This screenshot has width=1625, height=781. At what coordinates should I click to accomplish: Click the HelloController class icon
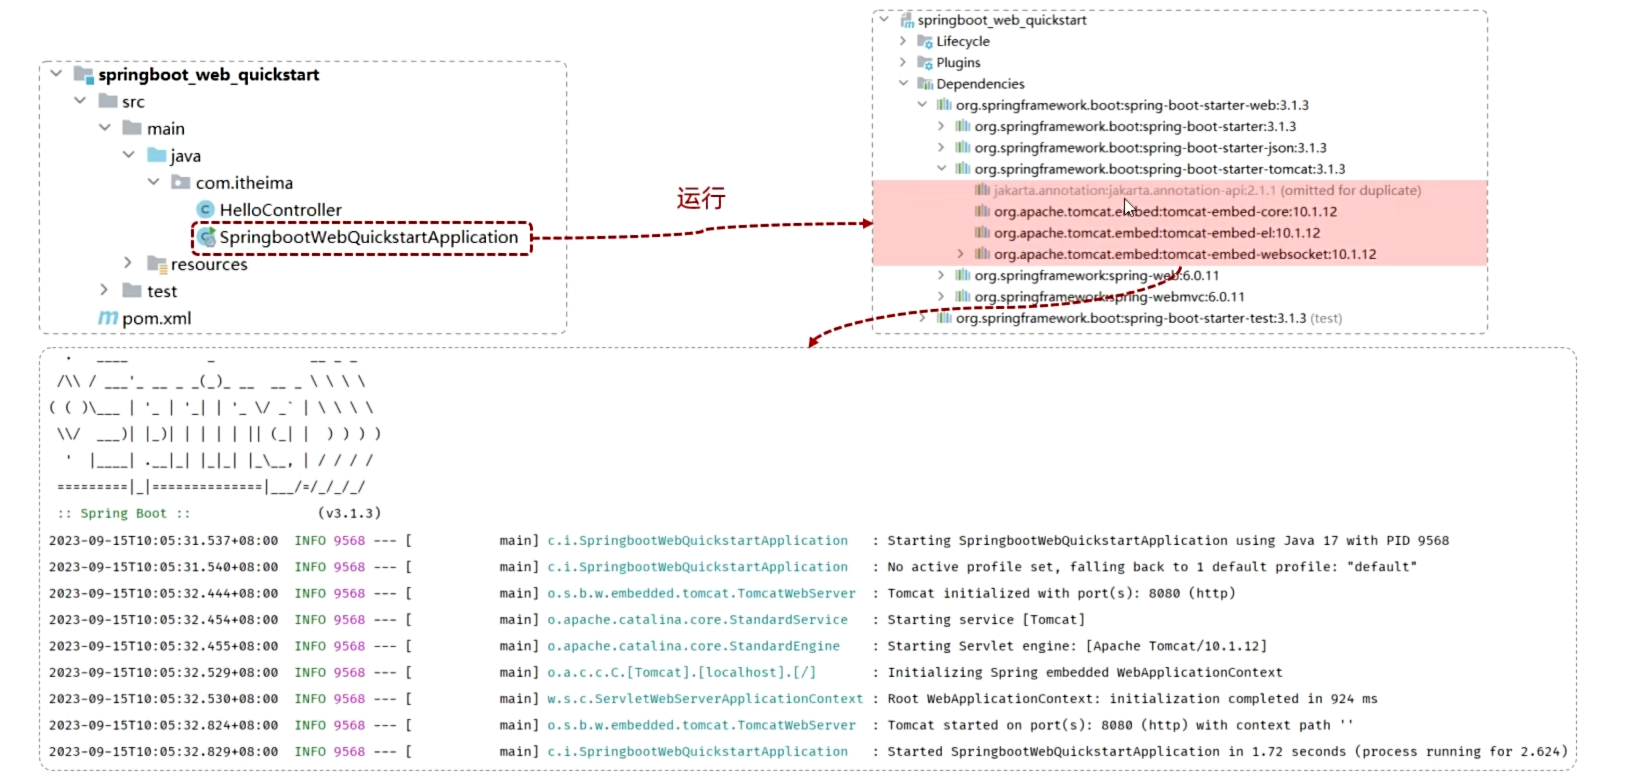pos(206,209)
